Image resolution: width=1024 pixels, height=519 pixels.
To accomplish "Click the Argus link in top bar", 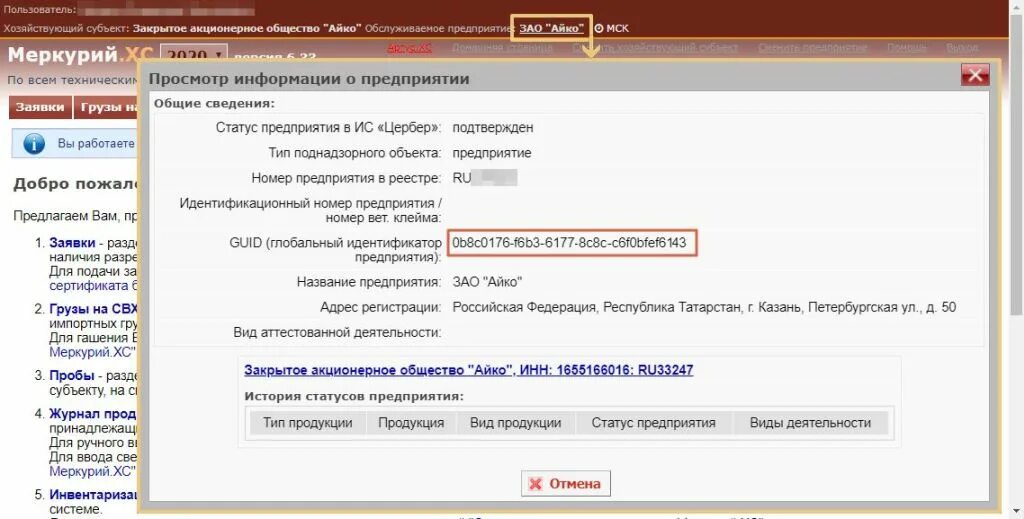I will [x=409, y=48].
